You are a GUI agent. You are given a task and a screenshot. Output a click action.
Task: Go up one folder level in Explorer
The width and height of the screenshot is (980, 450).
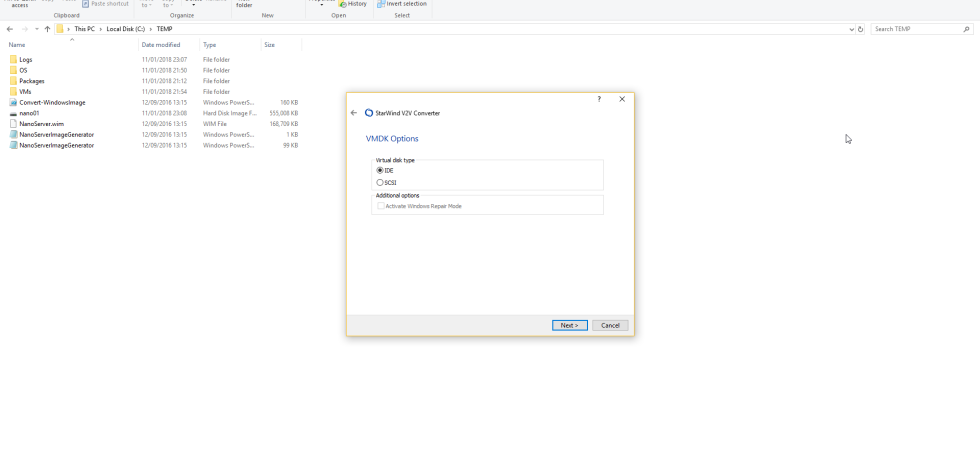point(48,29)
